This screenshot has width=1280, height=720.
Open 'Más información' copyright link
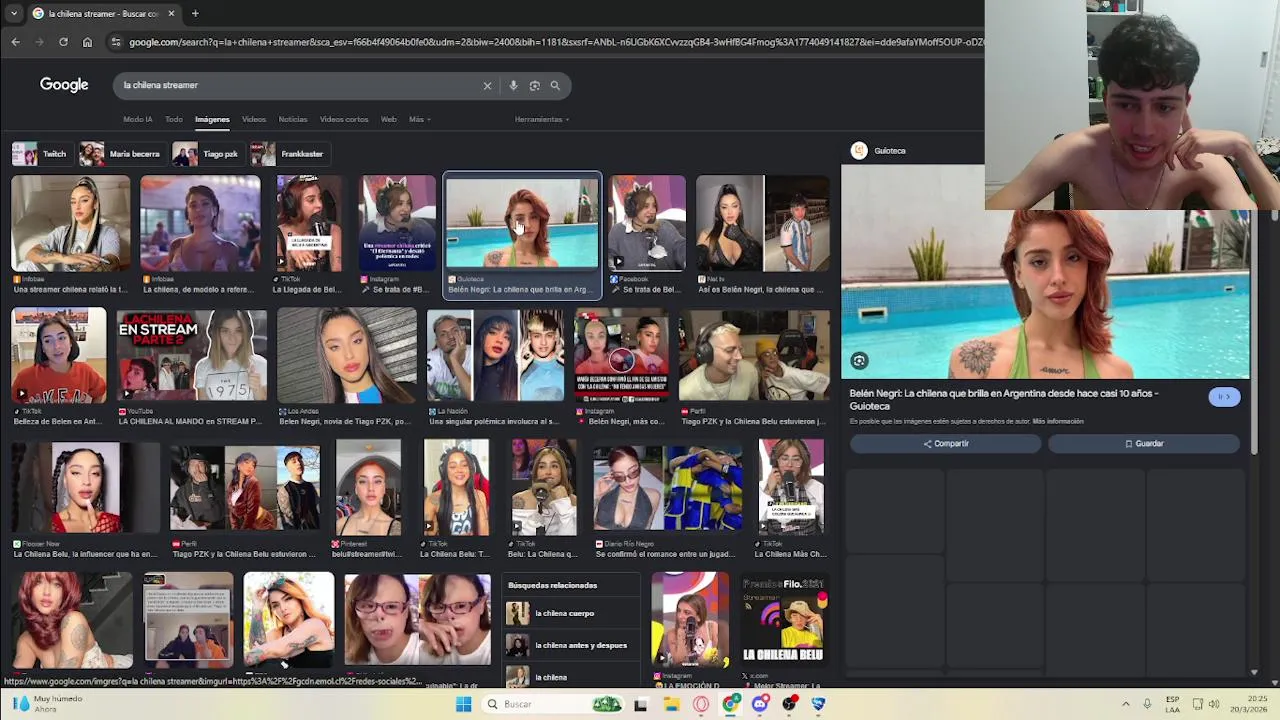[1058, 421]
